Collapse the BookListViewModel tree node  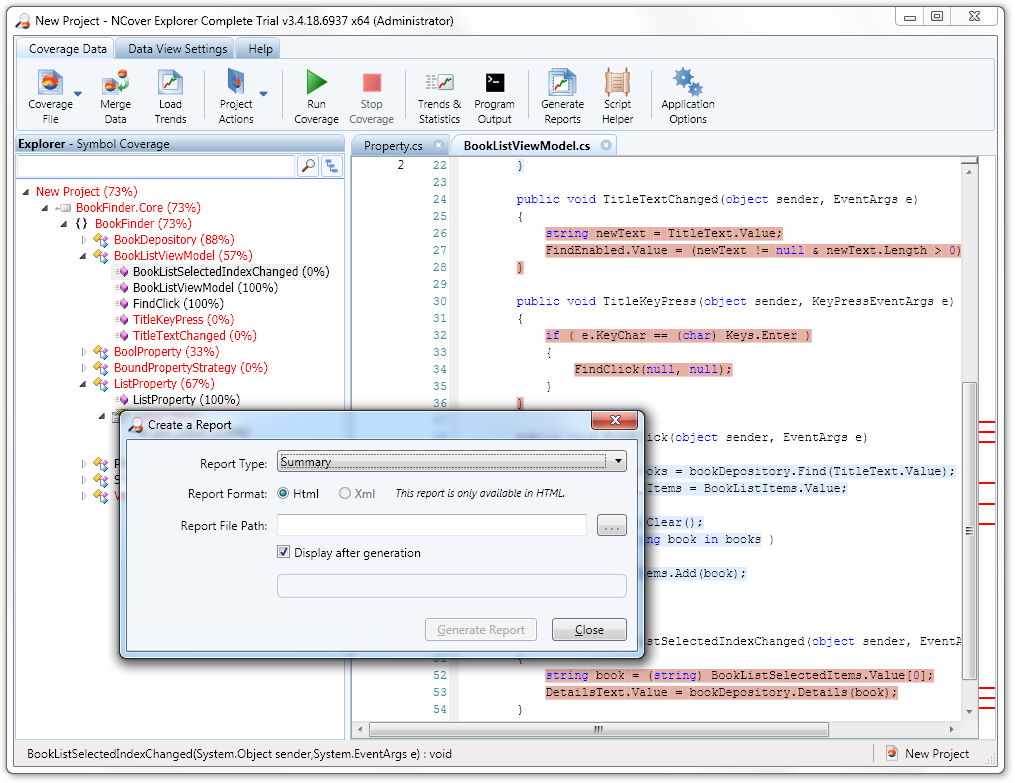coord(86,256)
